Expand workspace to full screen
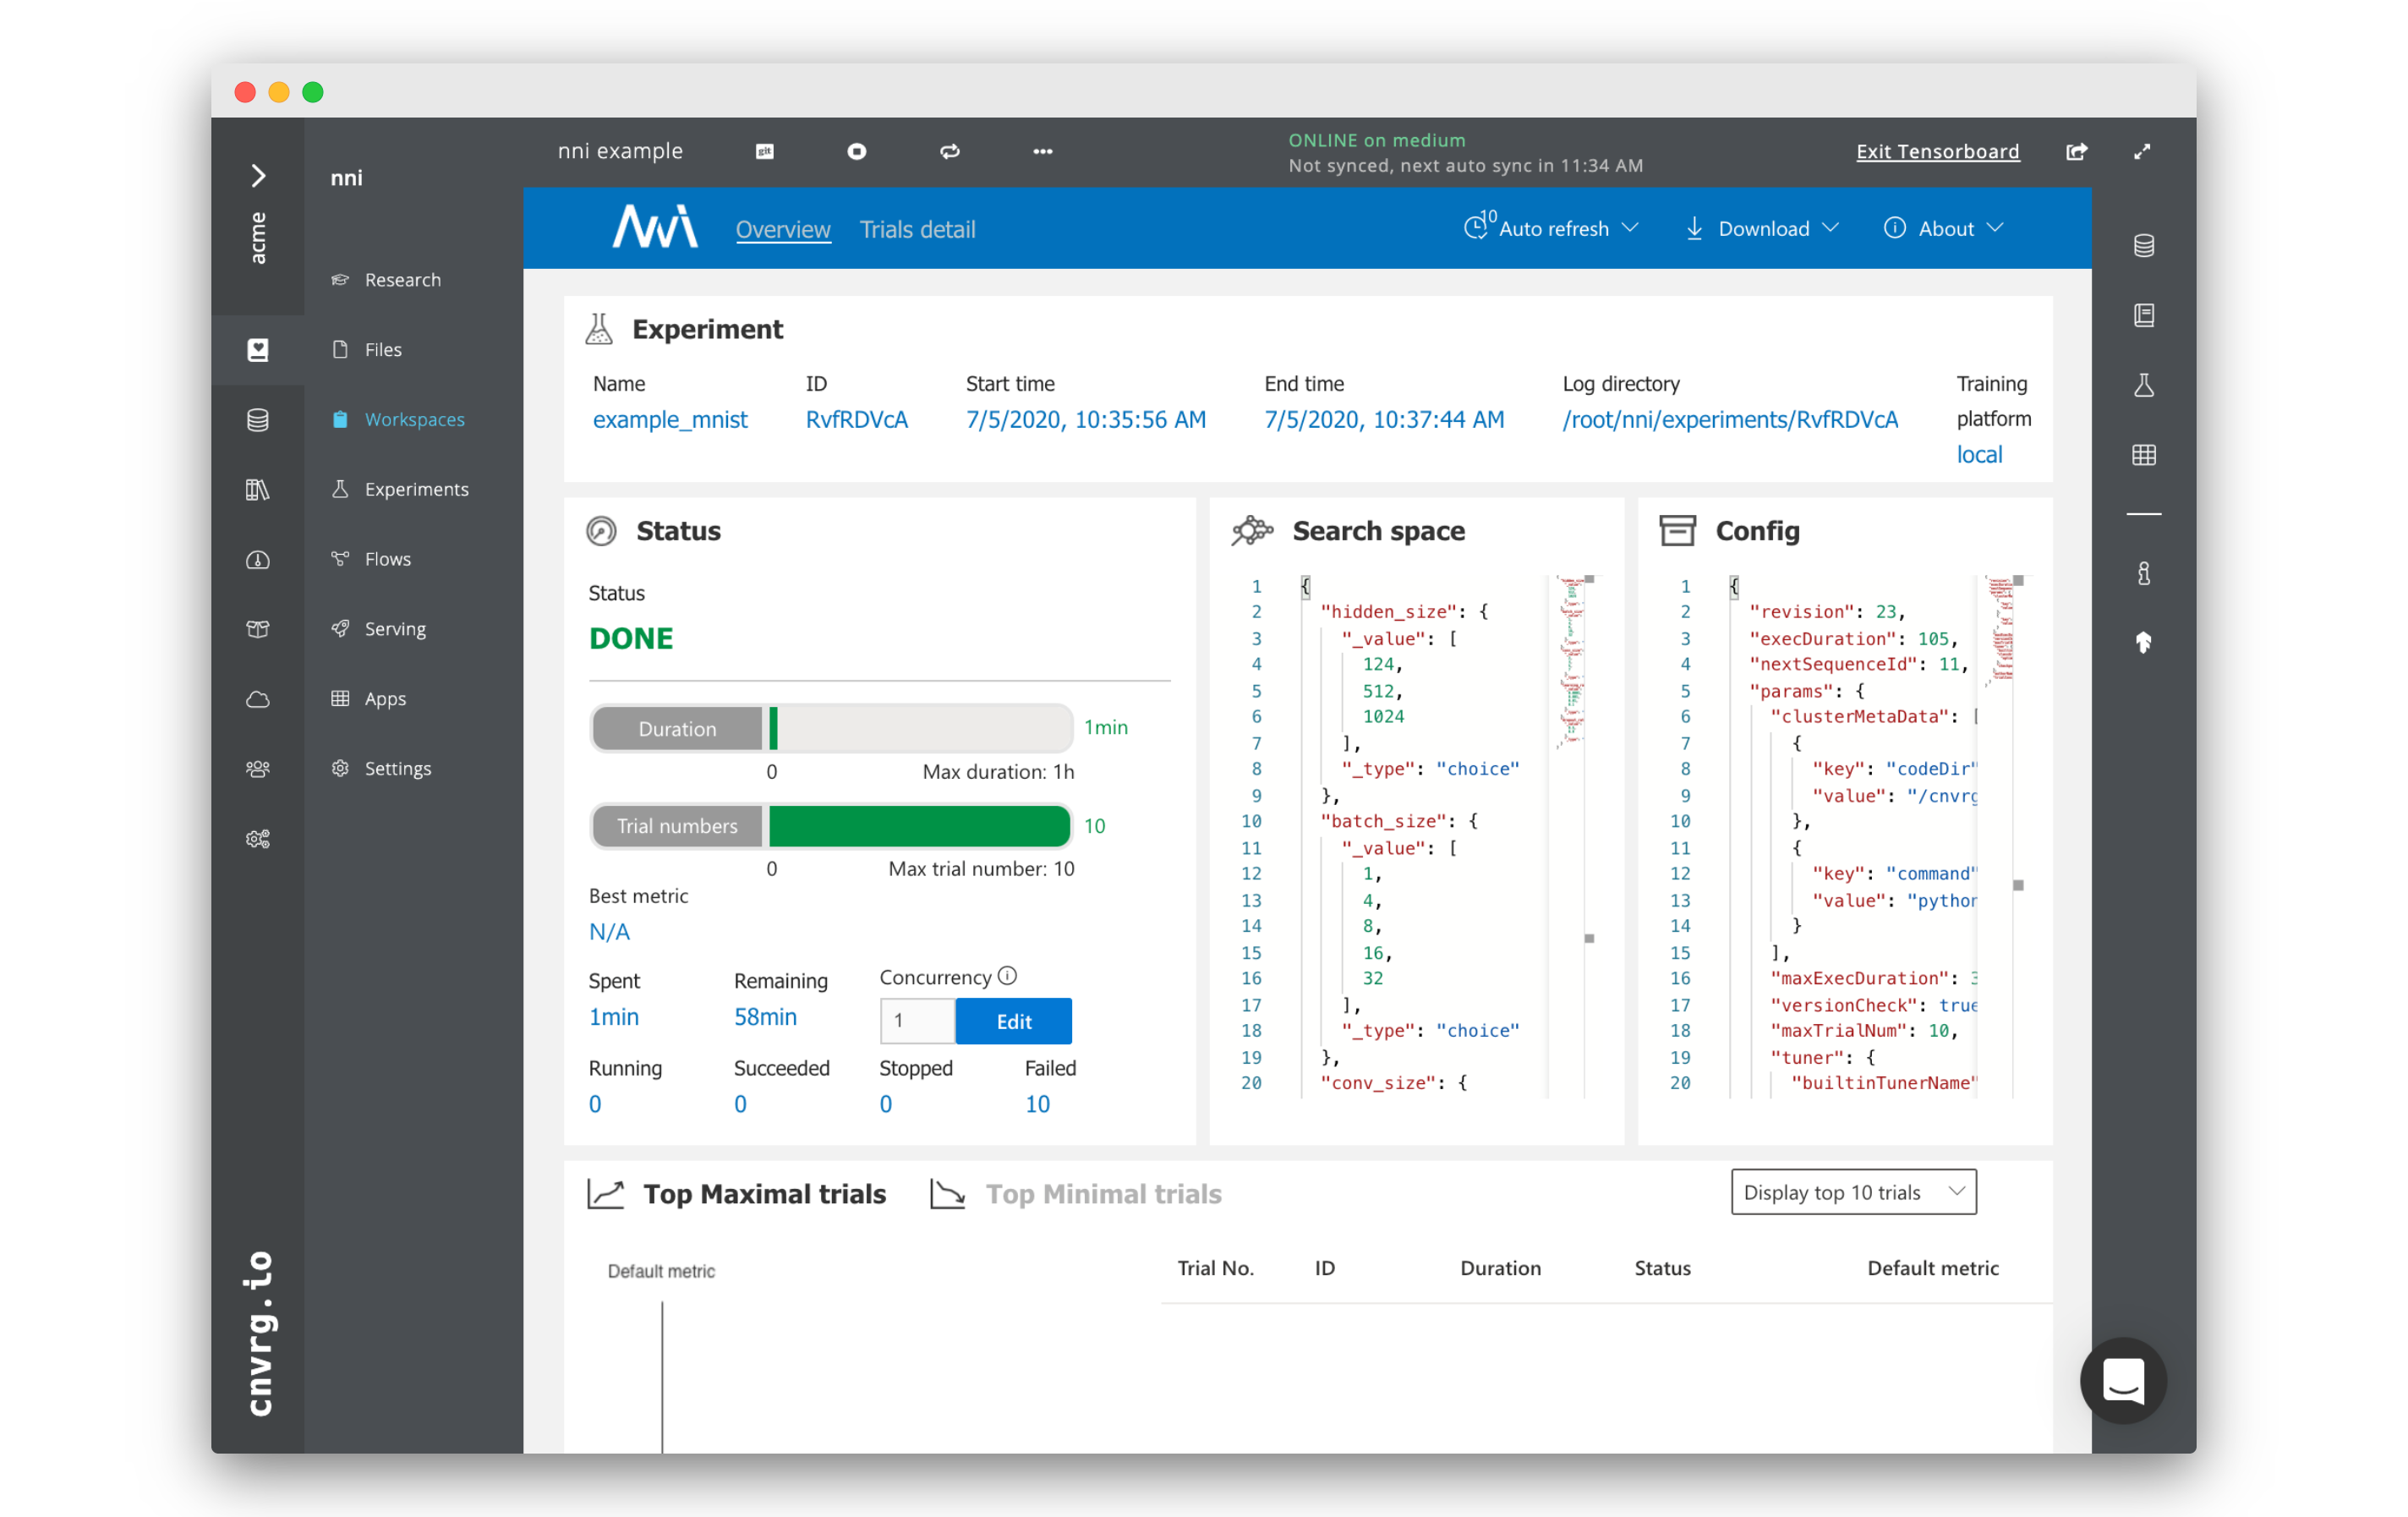Screen dimensions: 2408x1517 pos(2143,151)
